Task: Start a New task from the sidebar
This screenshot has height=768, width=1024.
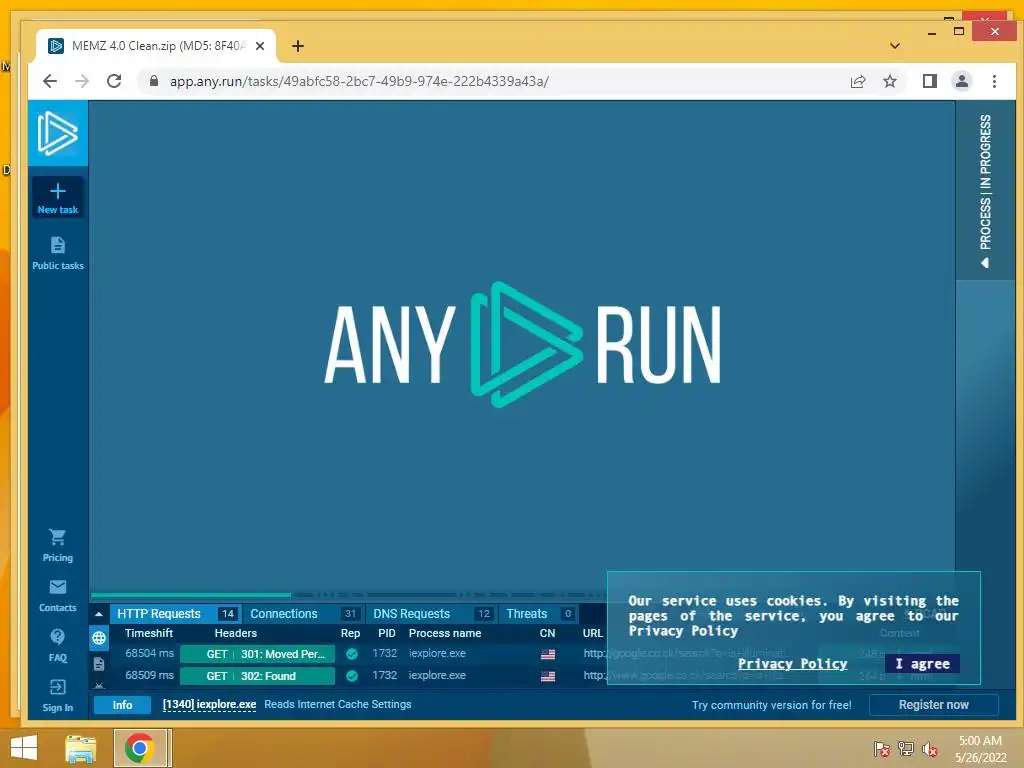Action: tap(57, 198)
